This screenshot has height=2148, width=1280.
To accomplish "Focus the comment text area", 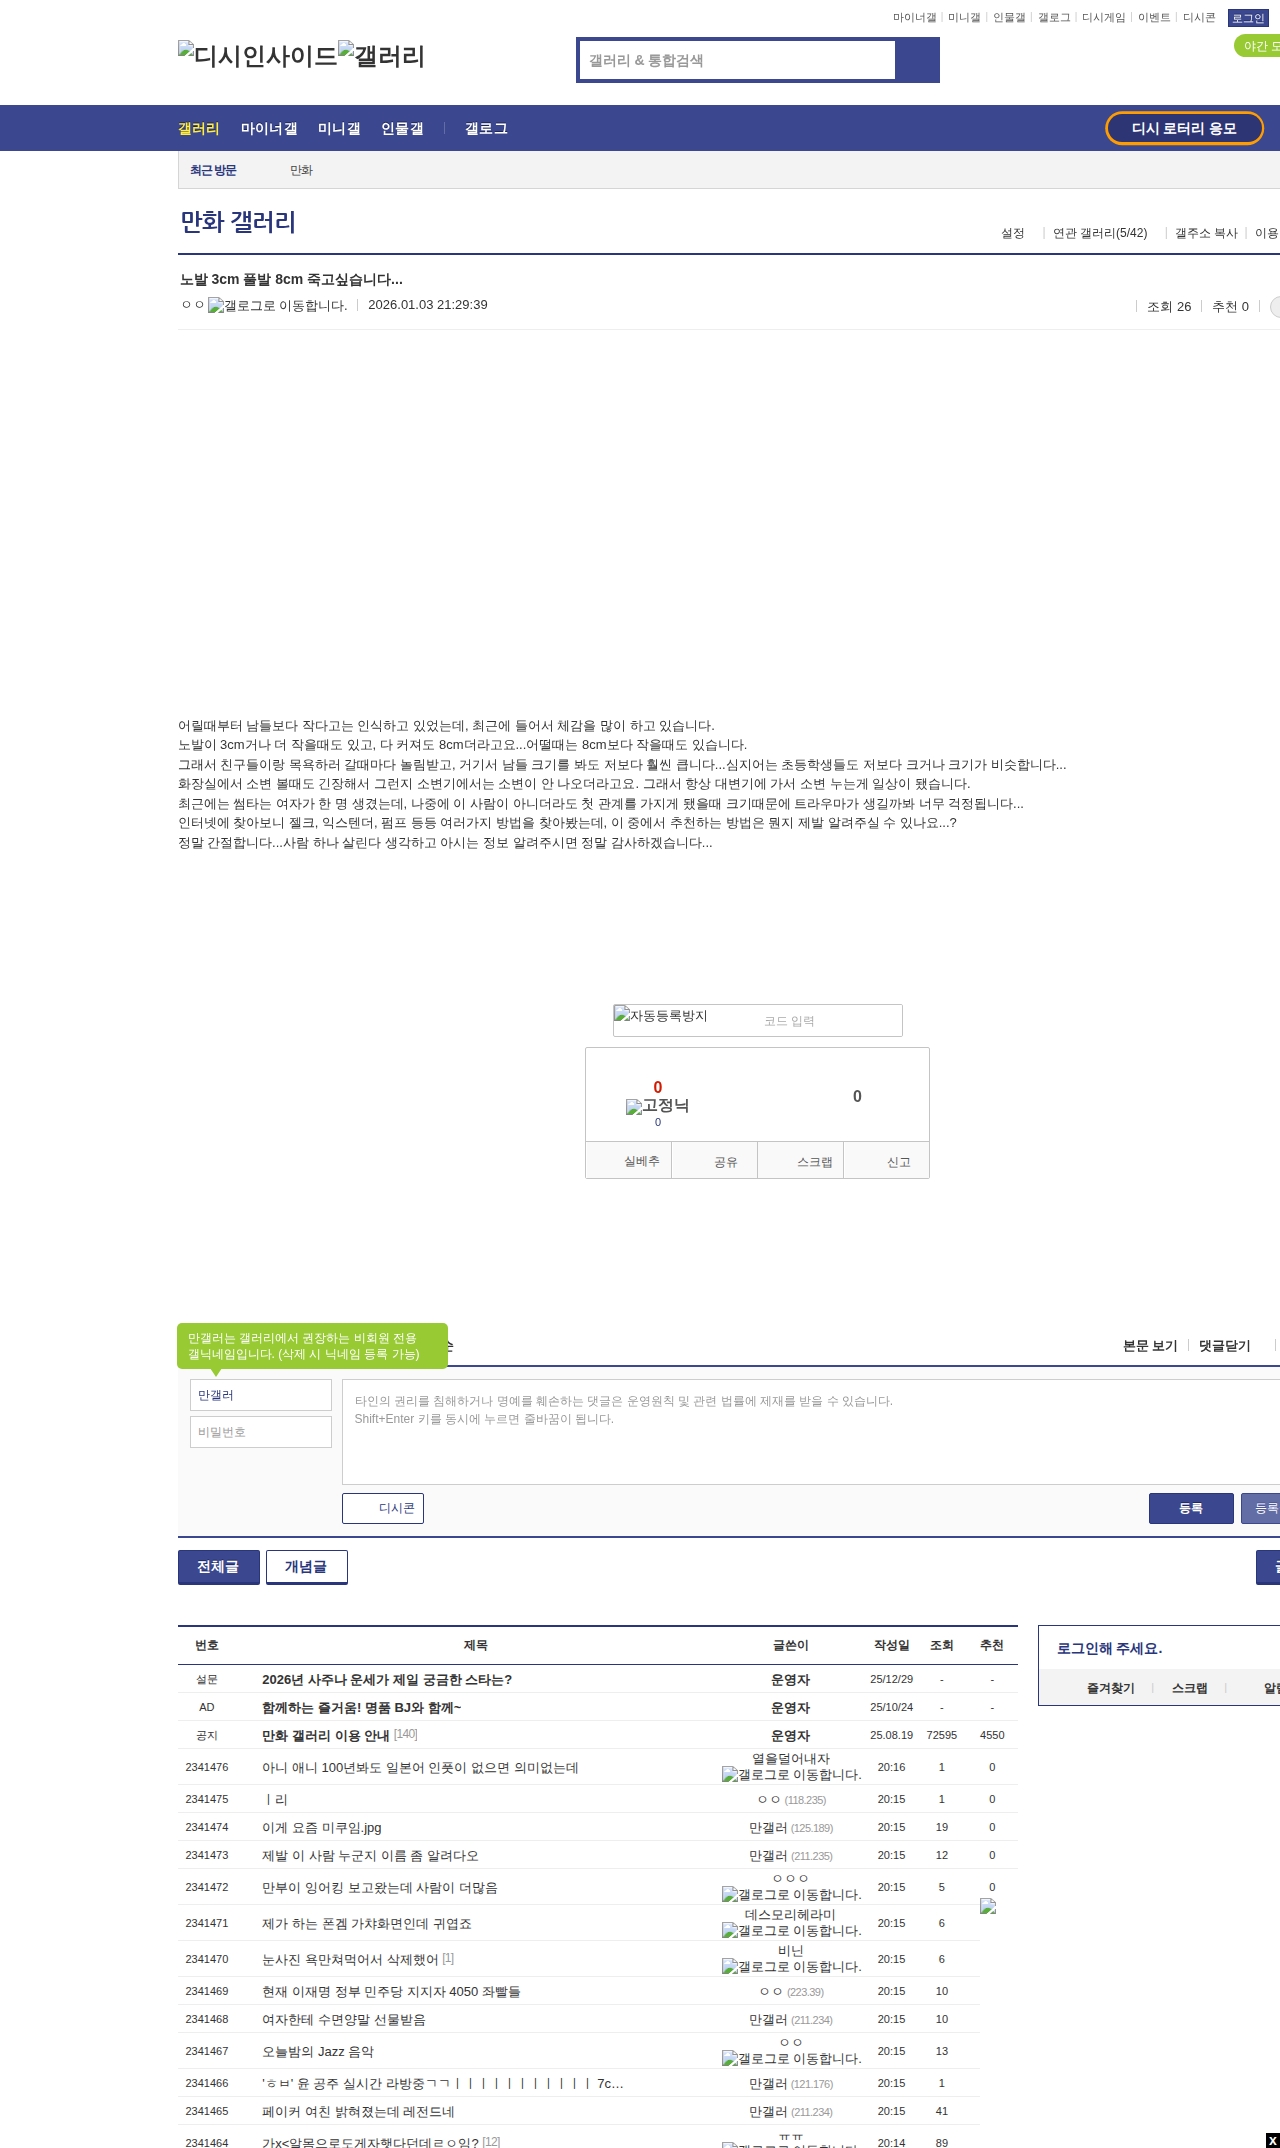I will tap(811, 1432).
